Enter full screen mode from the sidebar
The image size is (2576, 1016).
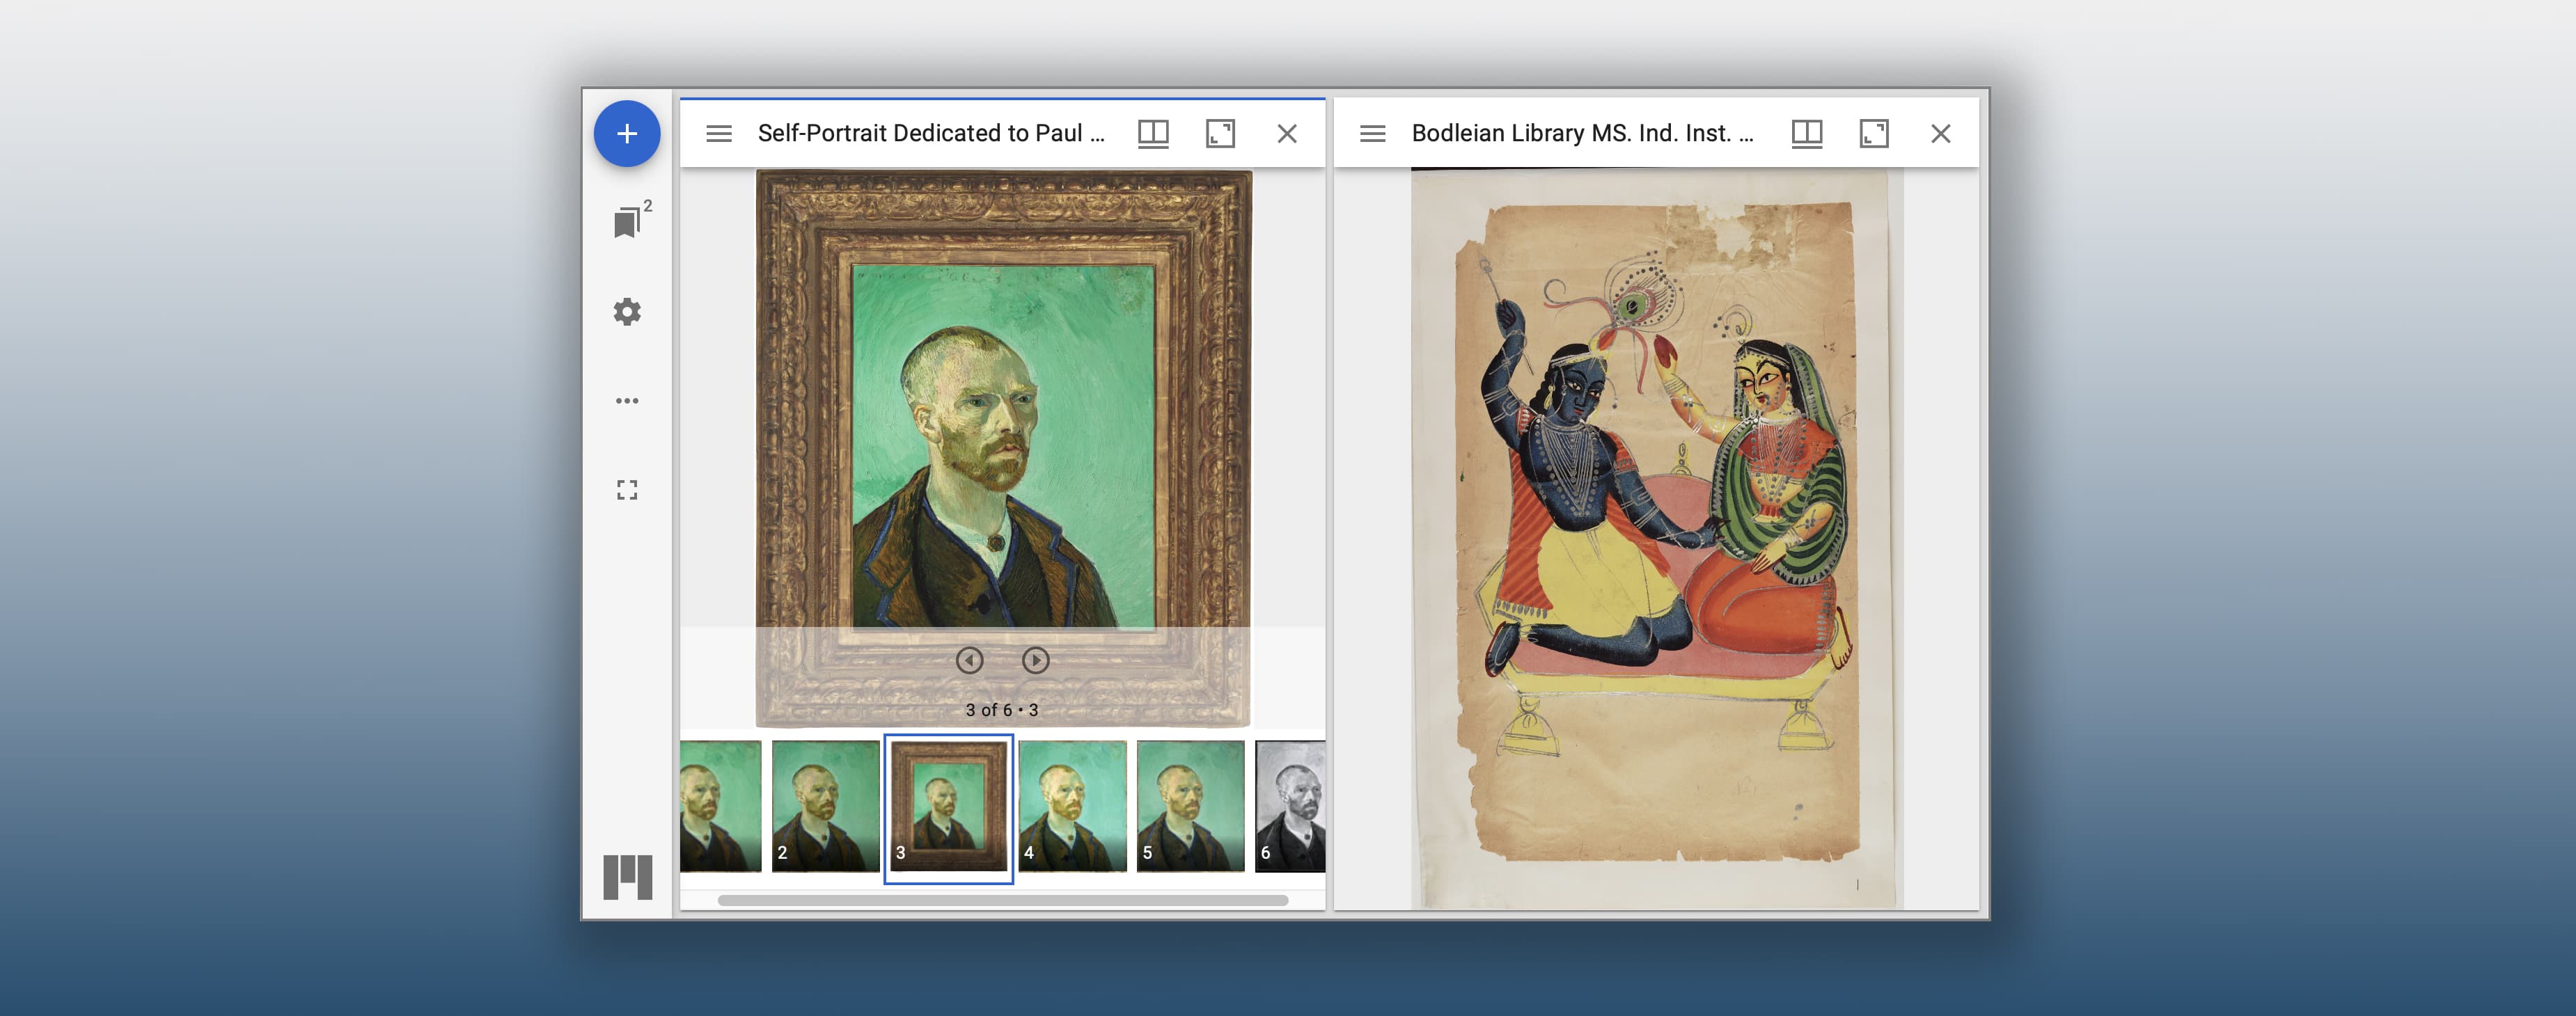[627, 489]
